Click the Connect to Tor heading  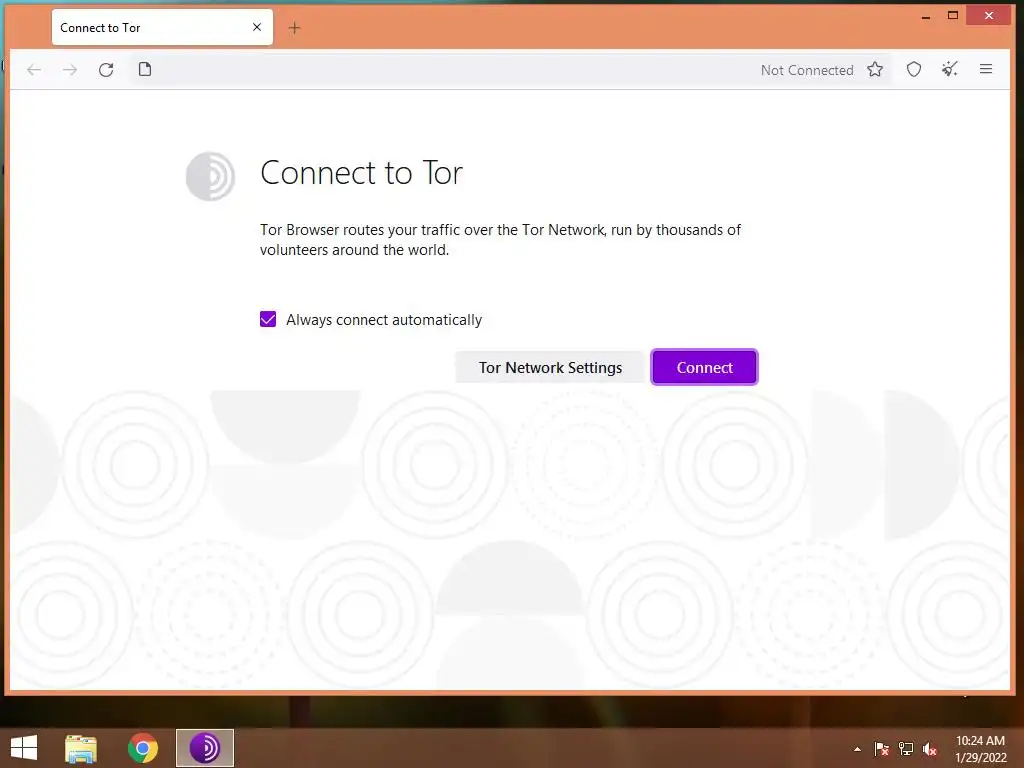click(361, 173)
